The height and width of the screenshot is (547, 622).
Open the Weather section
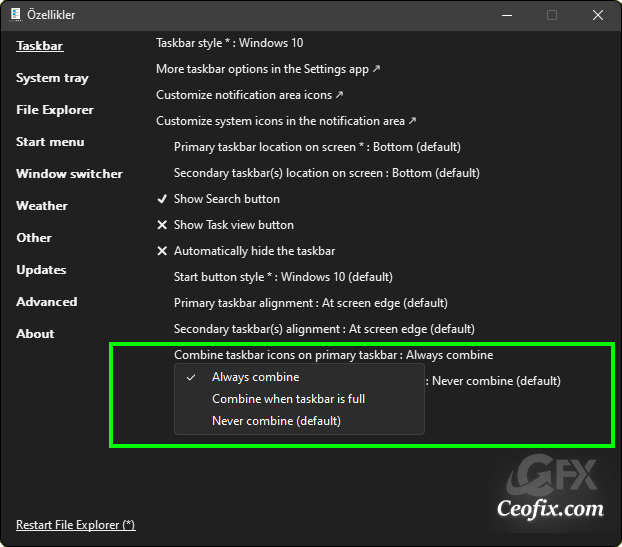[42, 206]
